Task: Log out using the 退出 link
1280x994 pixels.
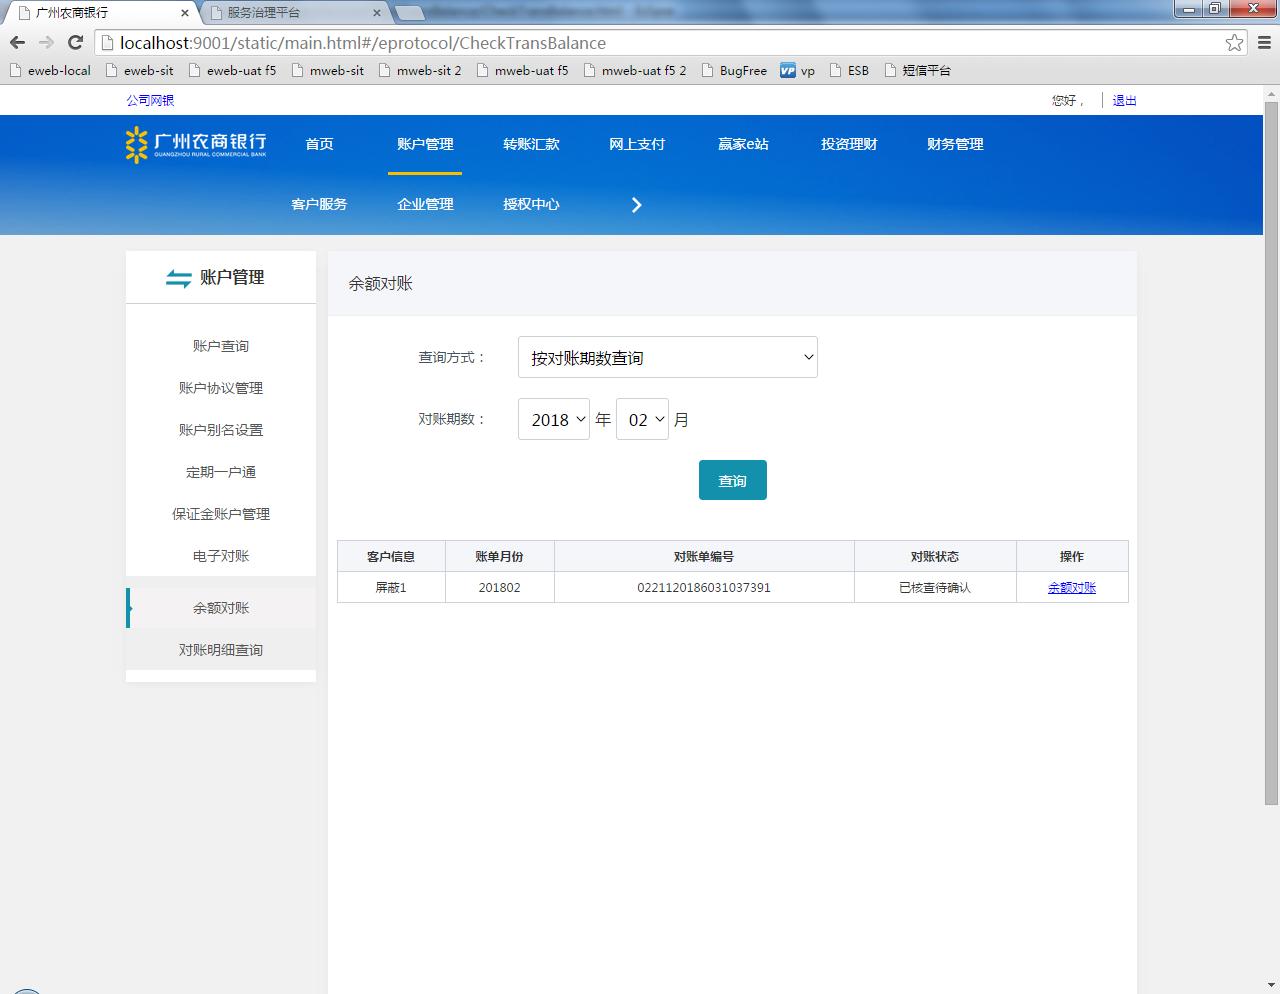Action: tap(1124, 100)
